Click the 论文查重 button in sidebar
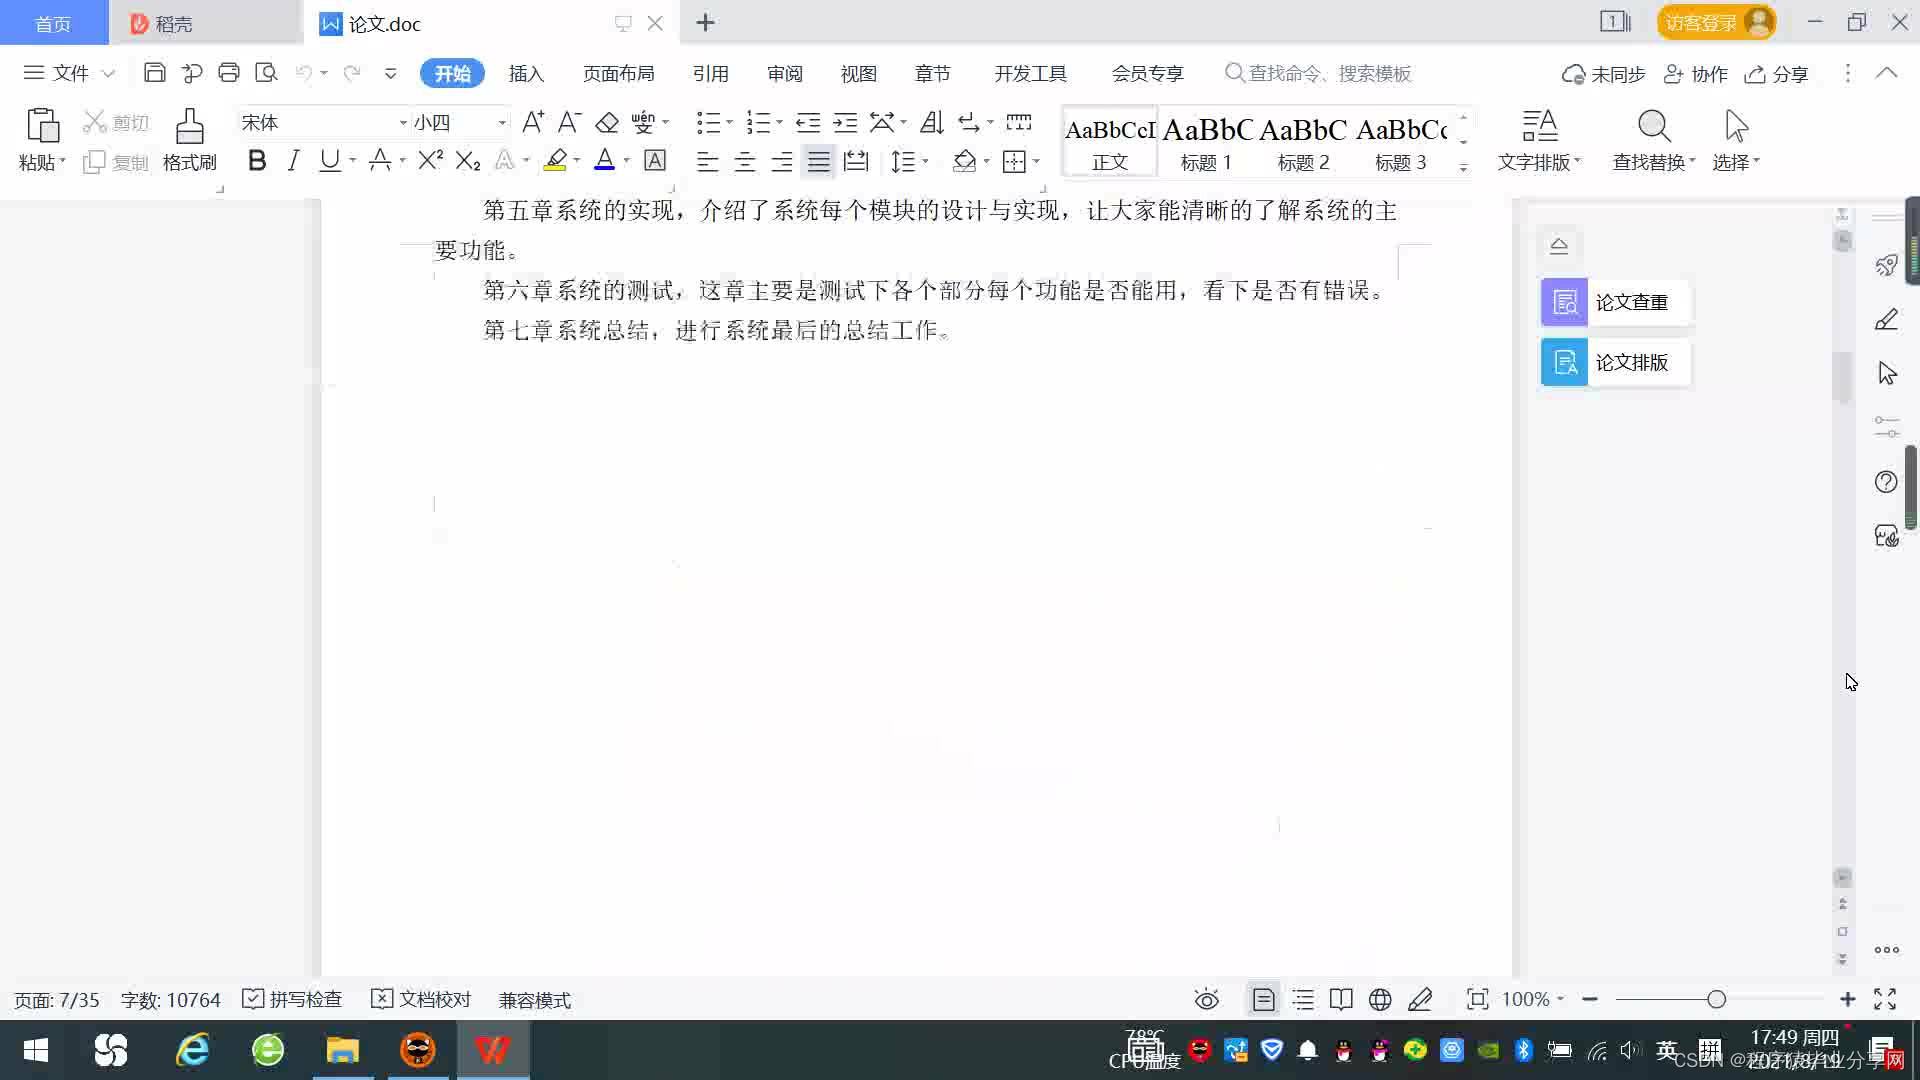 [x=1614, y=302]
